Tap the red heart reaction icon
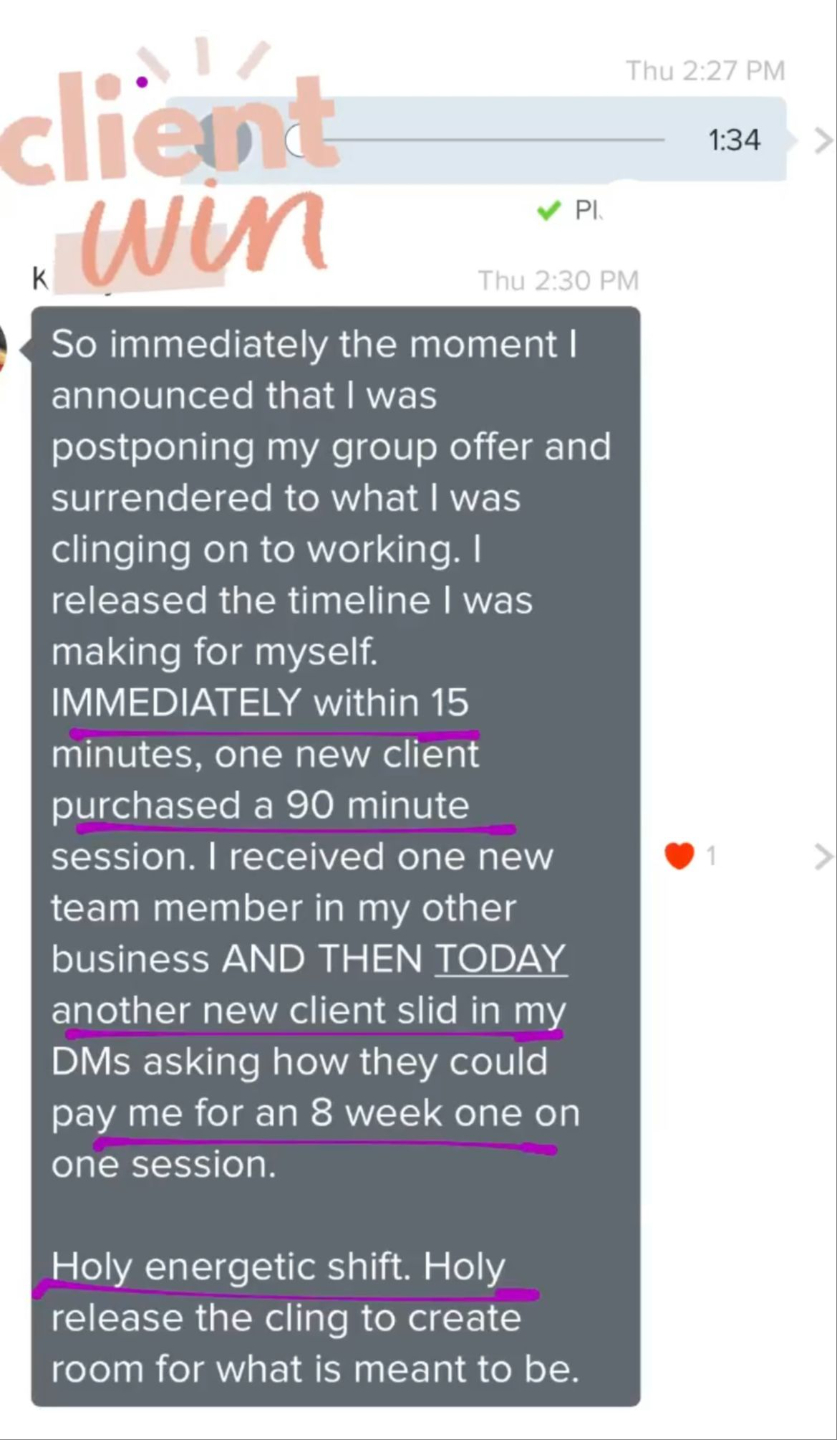The image size is (837, 1440). pyautogui.click(x=679, y=856)
